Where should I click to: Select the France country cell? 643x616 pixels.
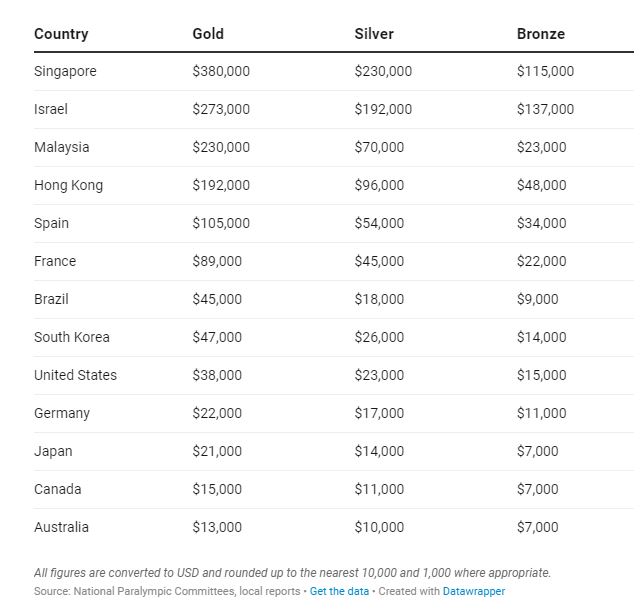(55, 261)
